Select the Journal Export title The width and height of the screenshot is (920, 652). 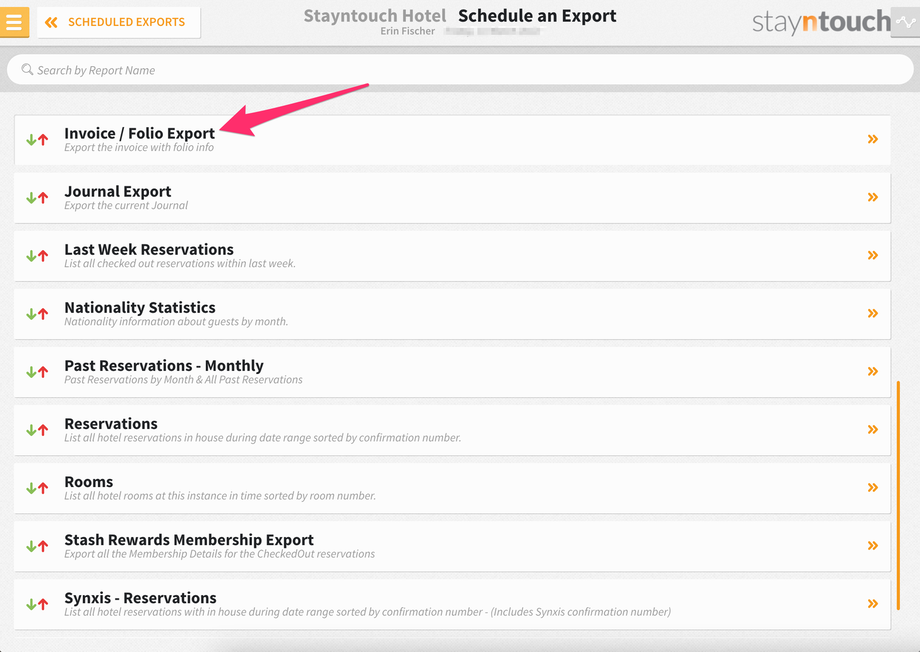tap(118, 191)
